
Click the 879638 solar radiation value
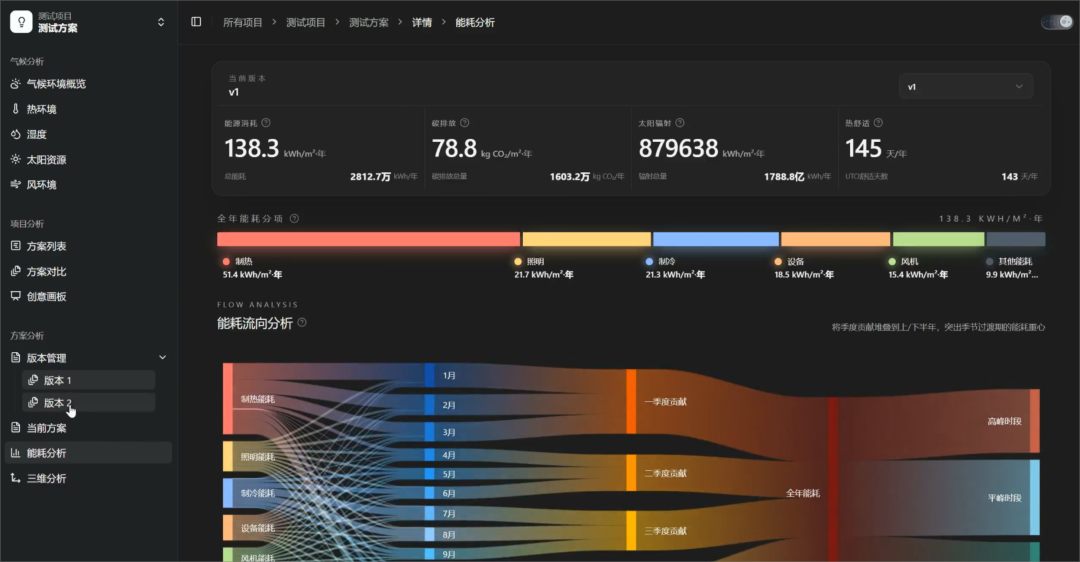(x=678, y=148)
